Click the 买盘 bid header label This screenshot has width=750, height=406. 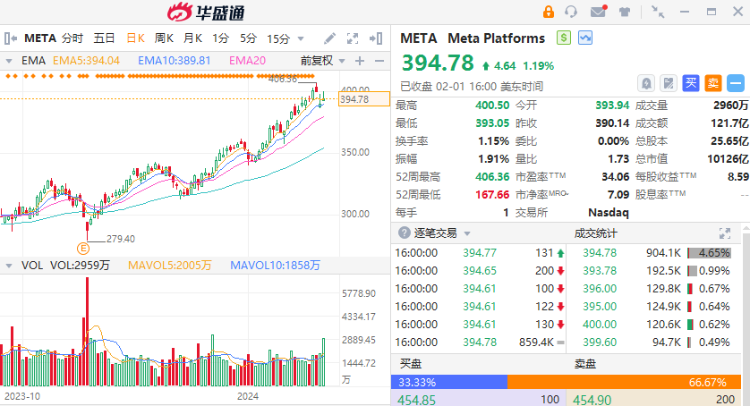tap(410, 364)
